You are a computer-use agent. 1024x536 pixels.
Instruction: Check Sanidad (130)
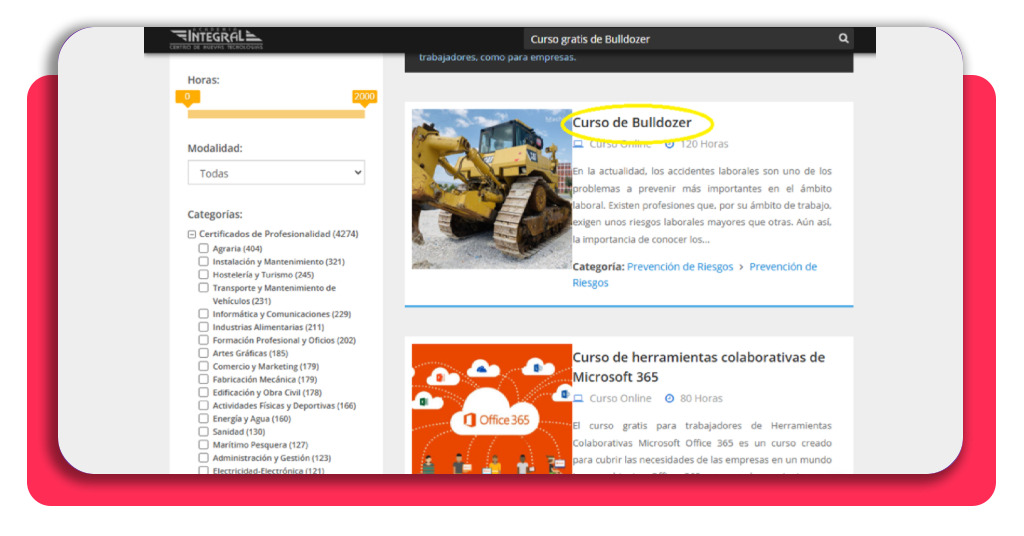pyautogui.click(x=204, y=432)
